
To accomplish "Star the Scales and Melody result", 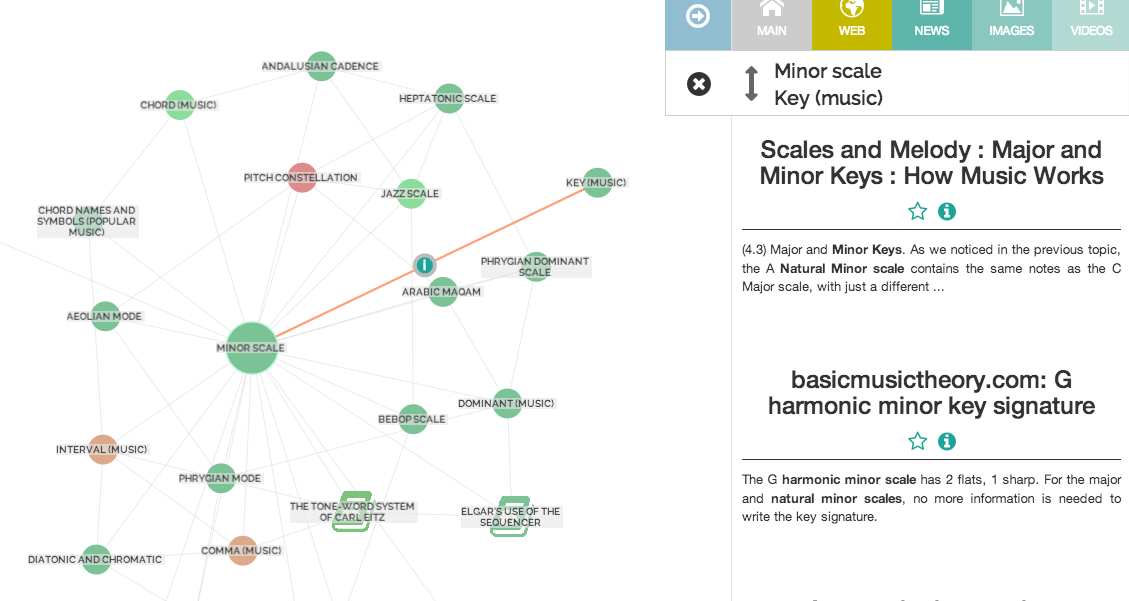I will [917, 211].
